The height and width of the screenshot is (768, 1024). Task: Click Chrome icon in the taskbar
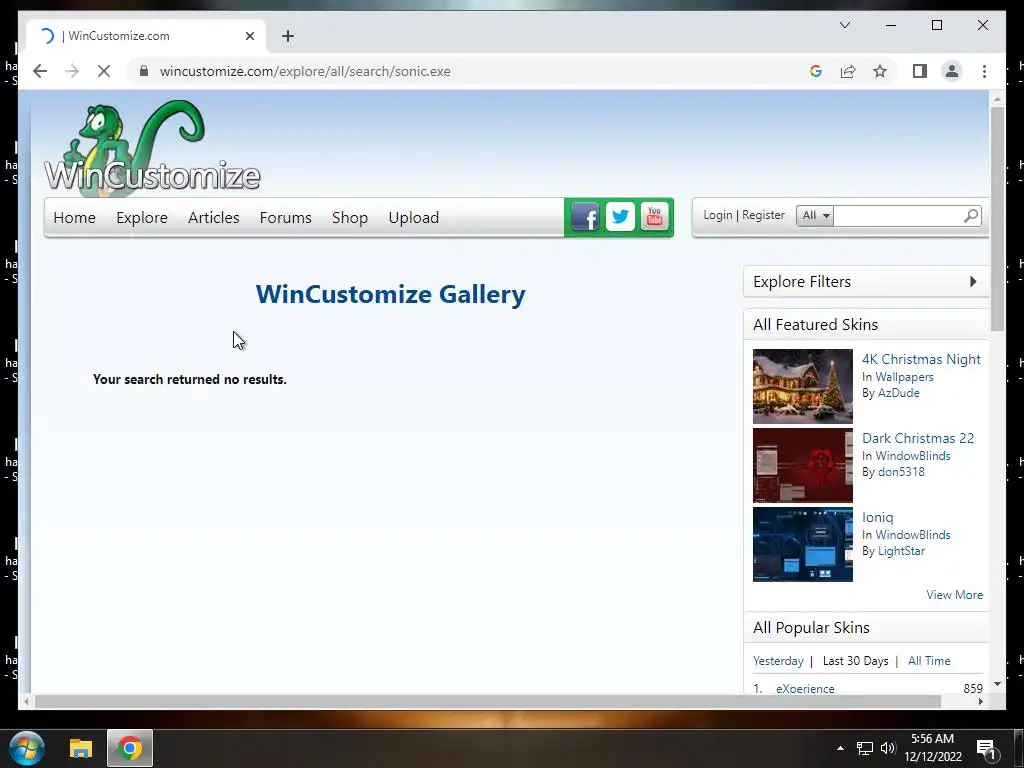pos(130,748)
